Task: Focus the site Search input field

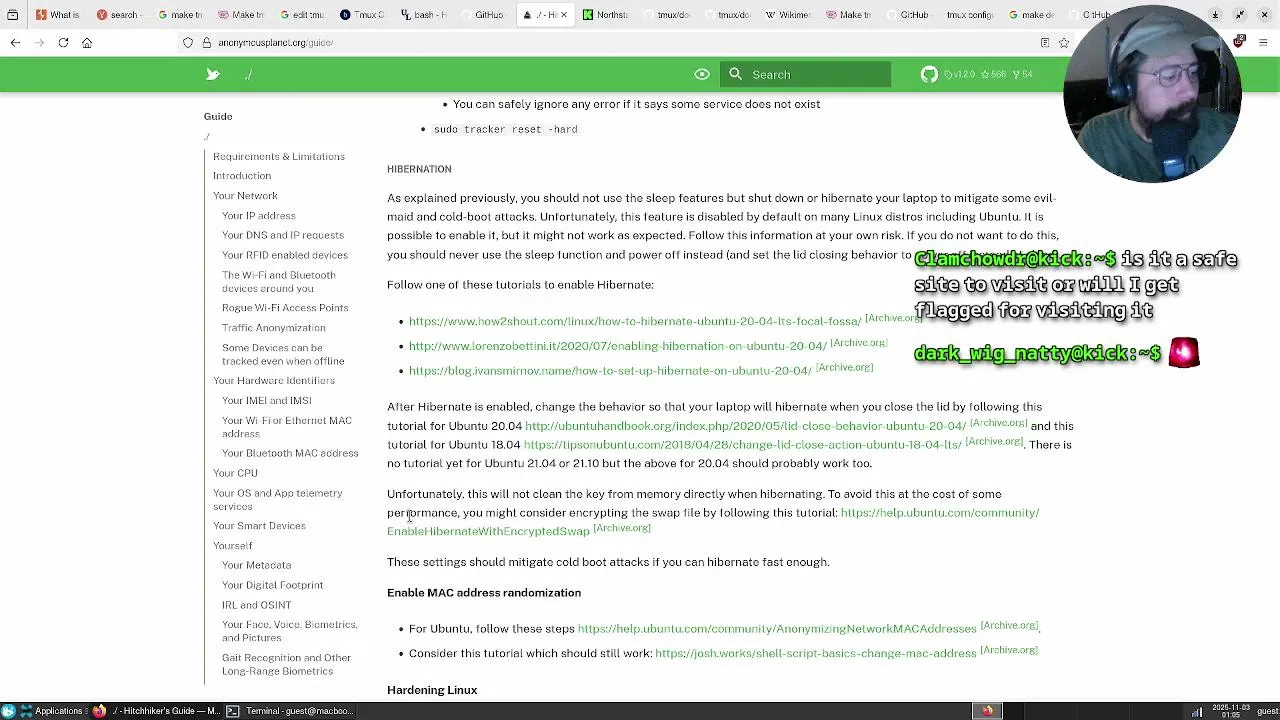Action: (806, 74)
